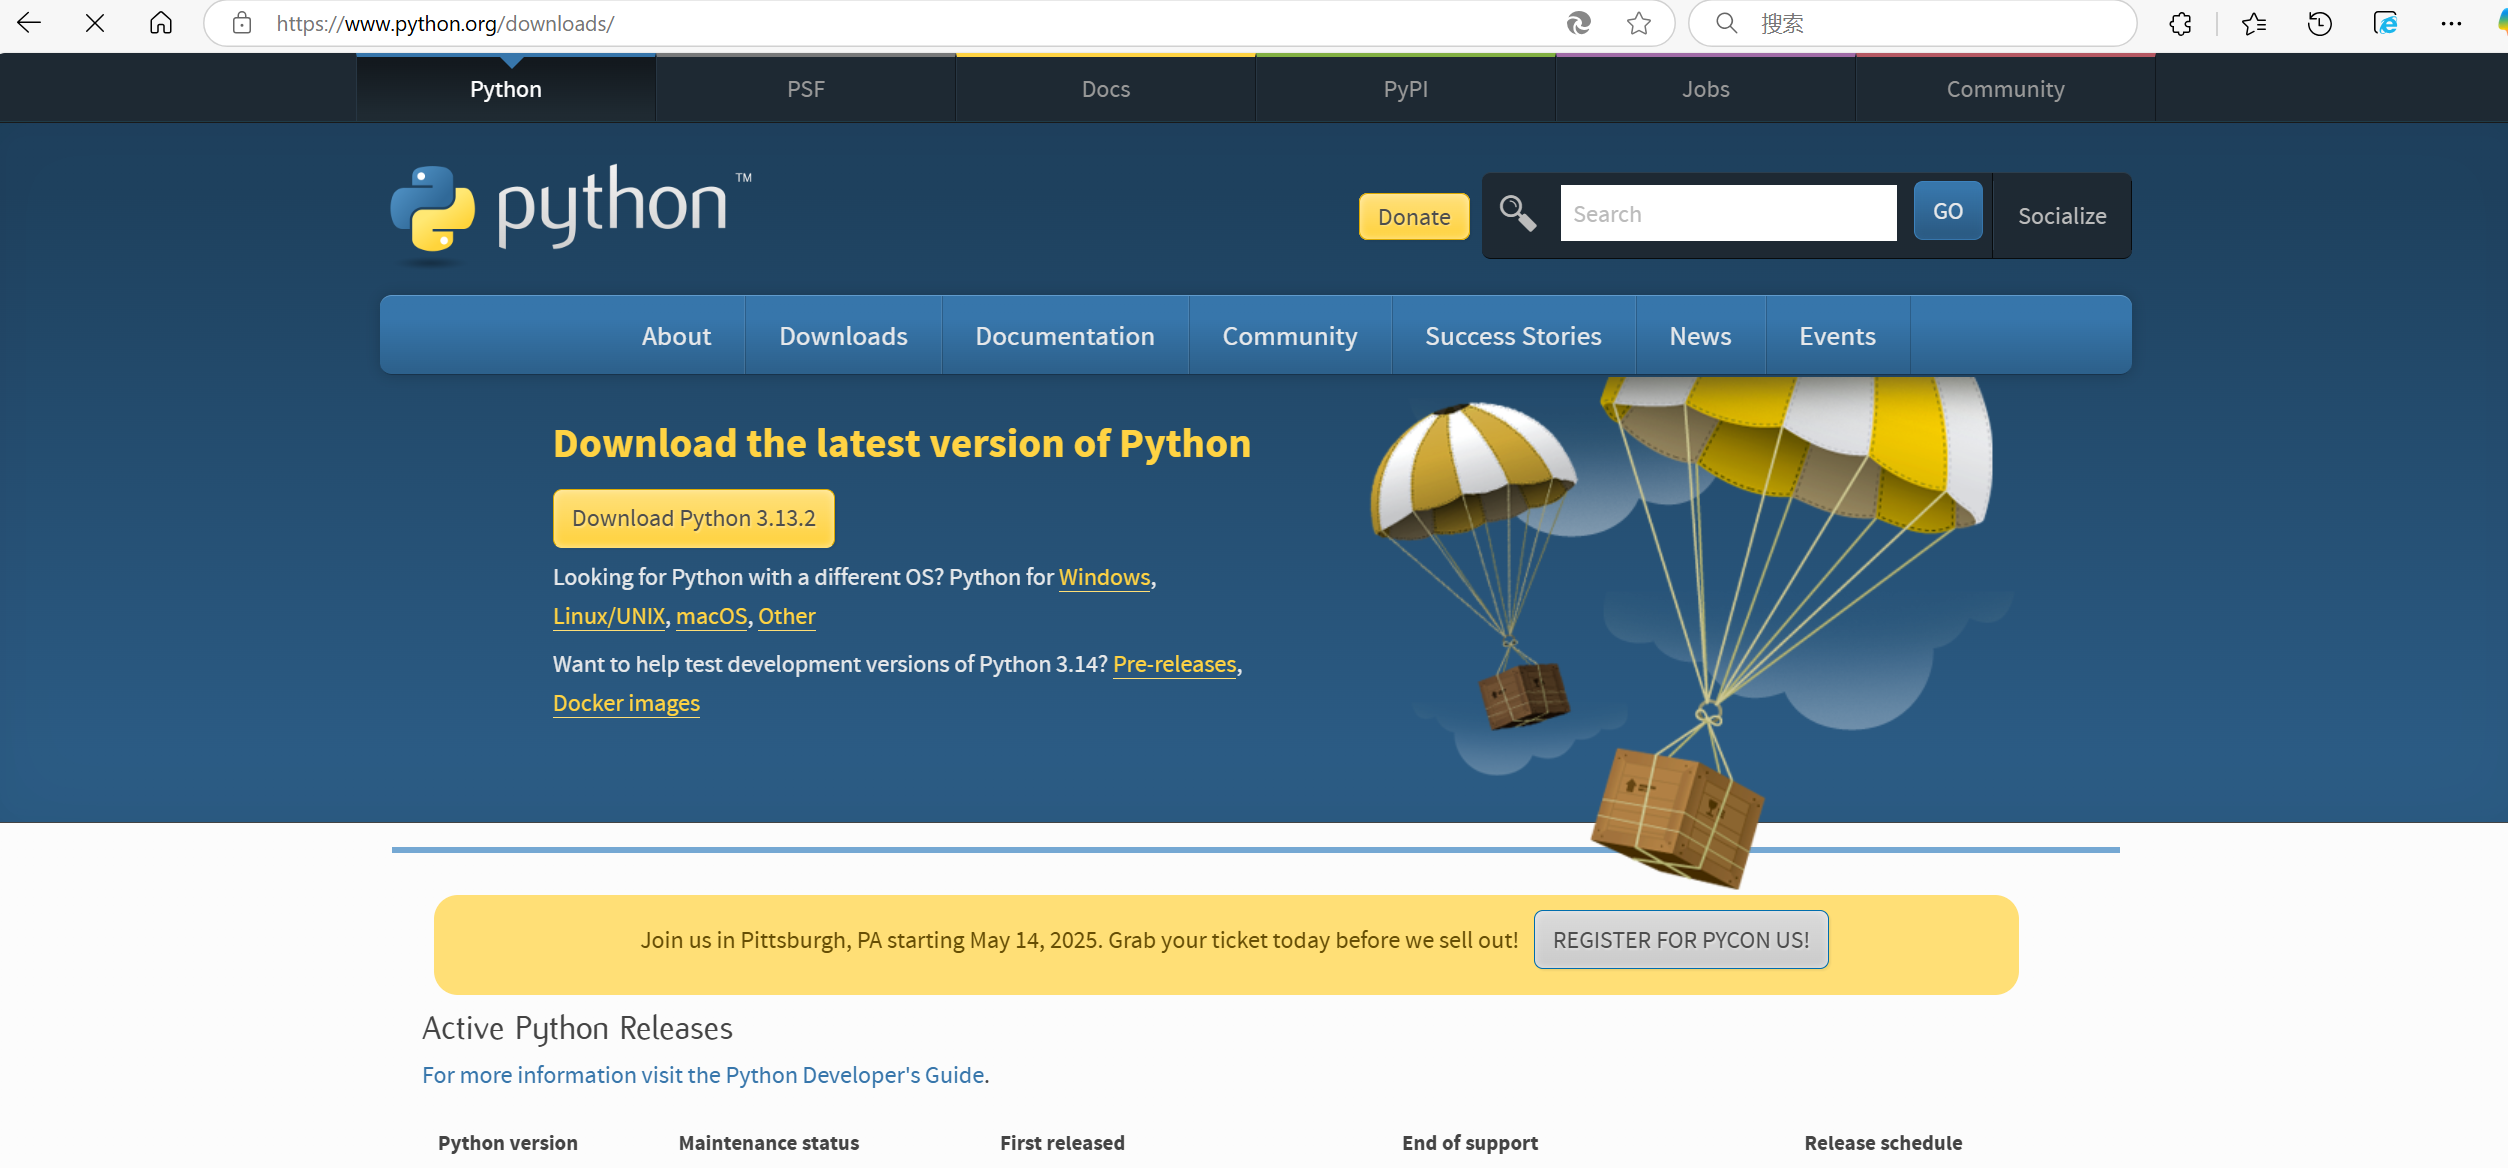Image resolution: width=2508 pixels, height=1168 pixels.
Task: Expand the Socialize menu
Action: [x=2061, y=216]
